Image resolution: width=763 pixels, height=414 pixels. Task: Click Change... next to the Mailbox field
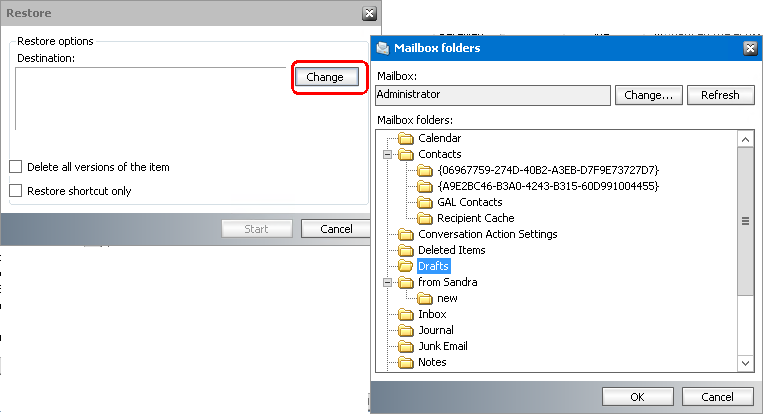[649, 95]
